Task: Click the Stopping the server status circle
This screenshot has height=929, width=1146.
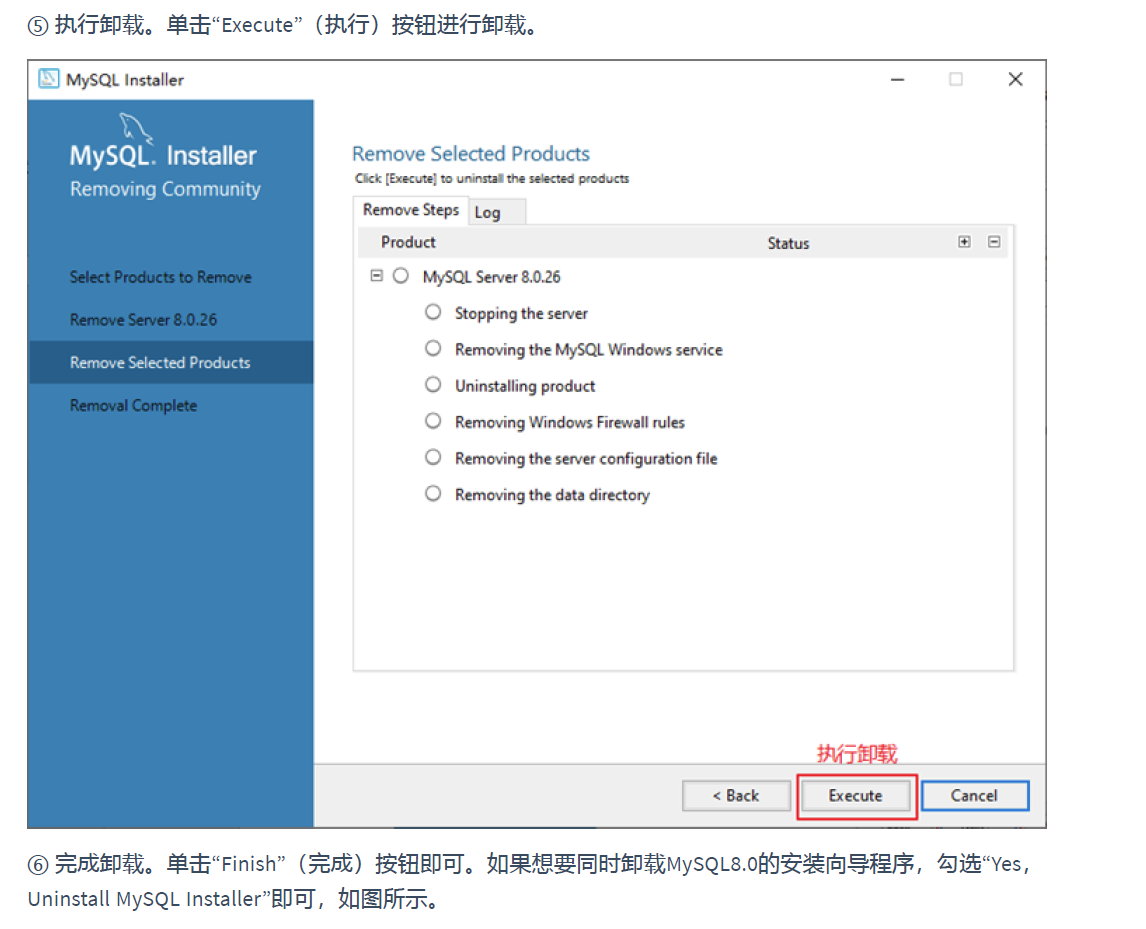Action: [433, 312]
